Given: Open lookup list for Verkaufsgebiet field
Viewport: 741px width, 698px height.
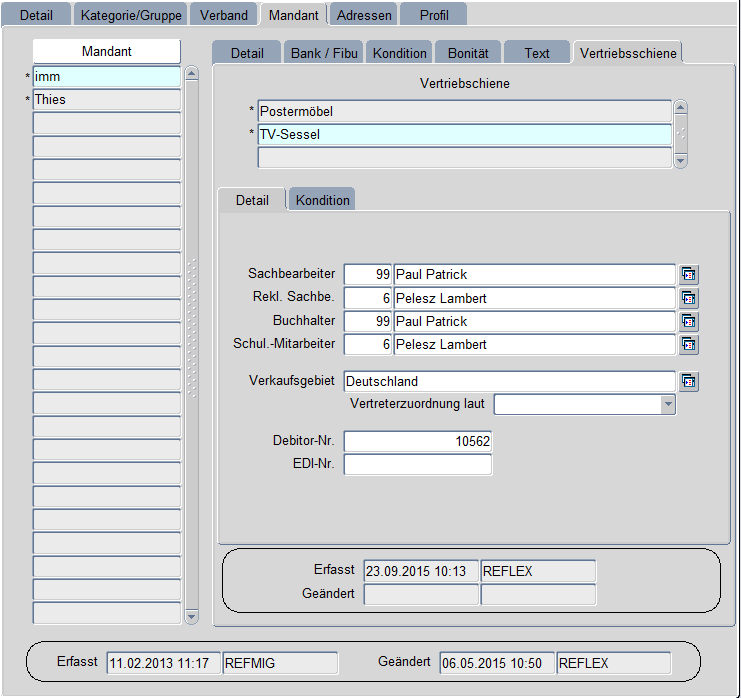Looking at the screenshot, I should (689, 382).
